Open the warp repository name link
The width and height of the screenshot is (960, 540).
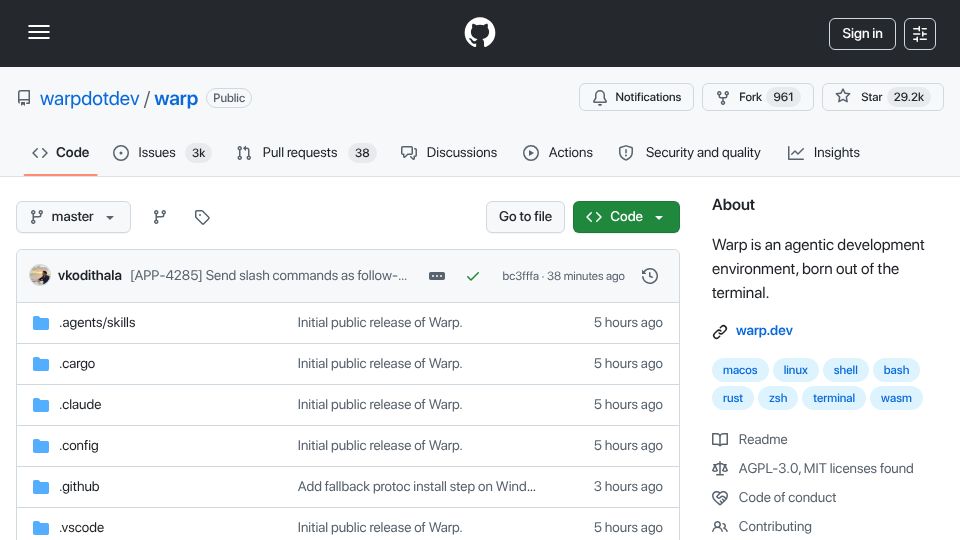tap(176, 98)
